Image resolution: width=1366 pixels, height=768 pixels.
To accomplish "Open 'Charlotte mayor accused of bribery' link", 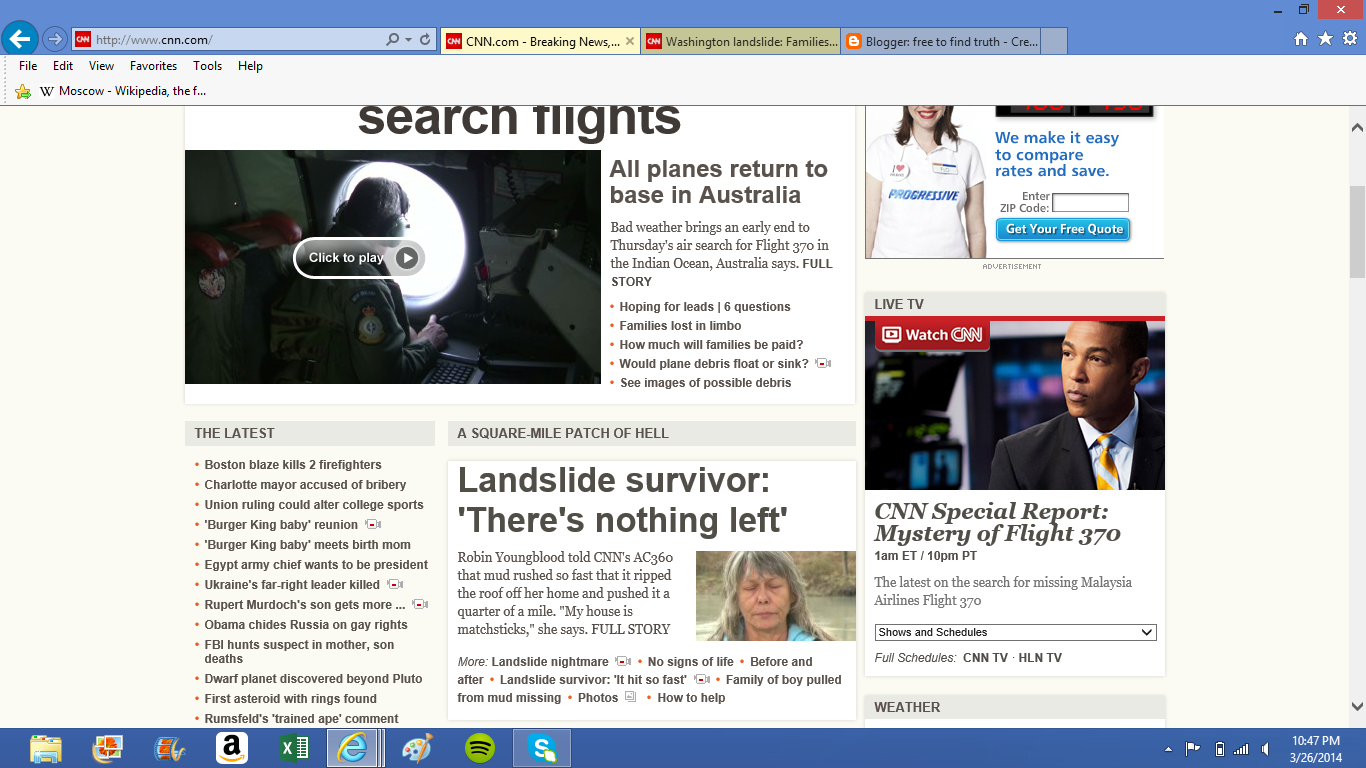I will (305, 485).
